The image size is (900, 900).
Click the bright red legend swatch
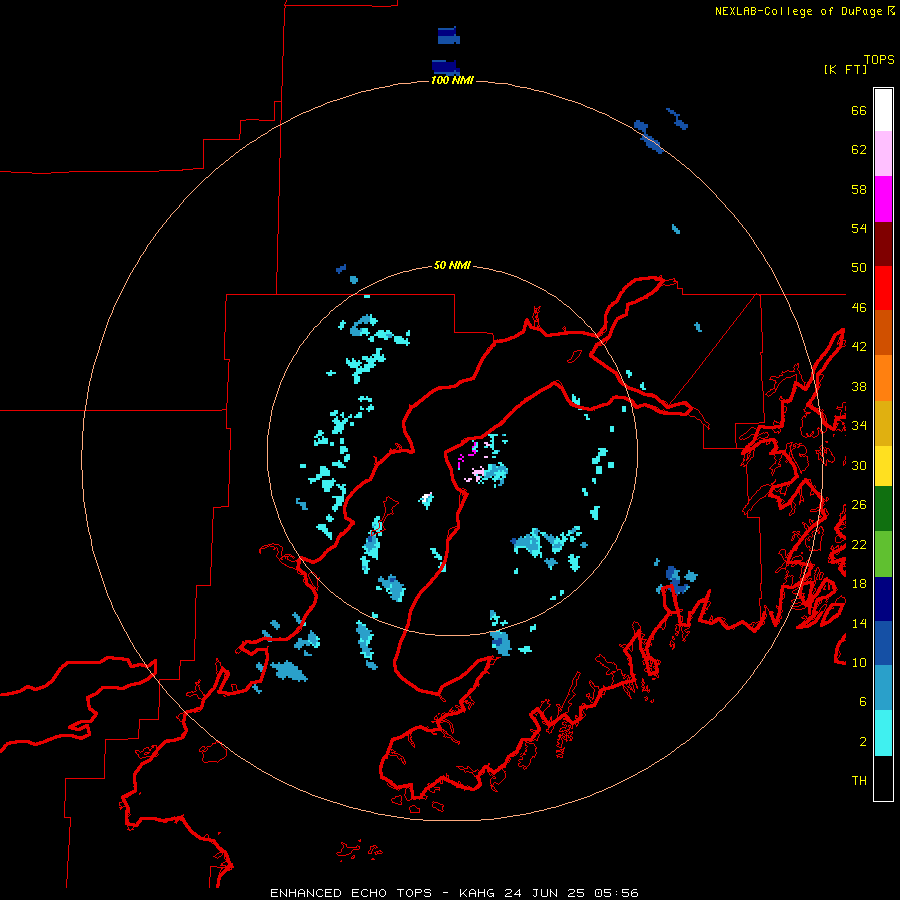(x=883, y=288)
